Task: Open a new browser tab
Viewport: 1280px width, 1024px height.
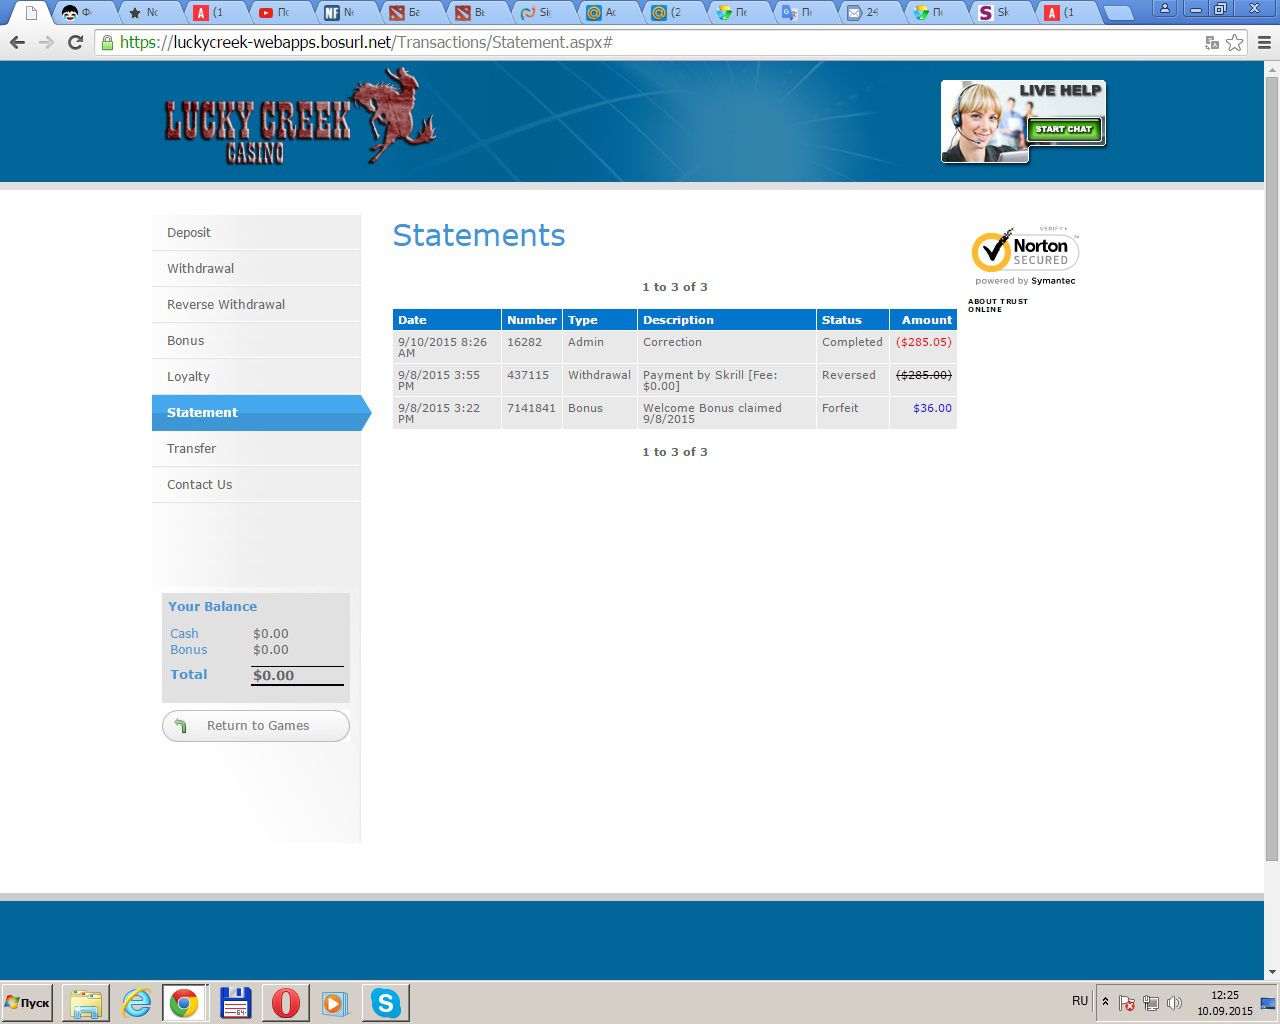Action: pyautogui.click(x=1118, y=13)
